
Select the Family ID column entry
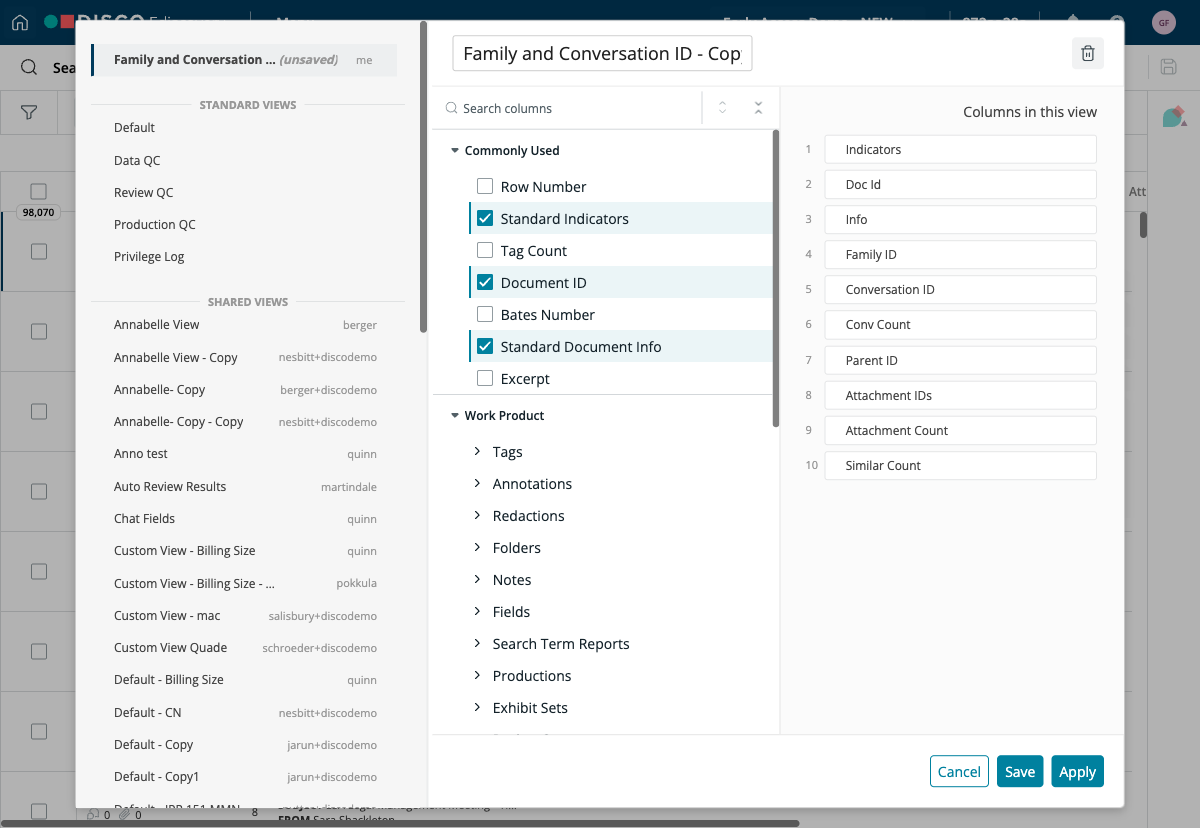960,254
